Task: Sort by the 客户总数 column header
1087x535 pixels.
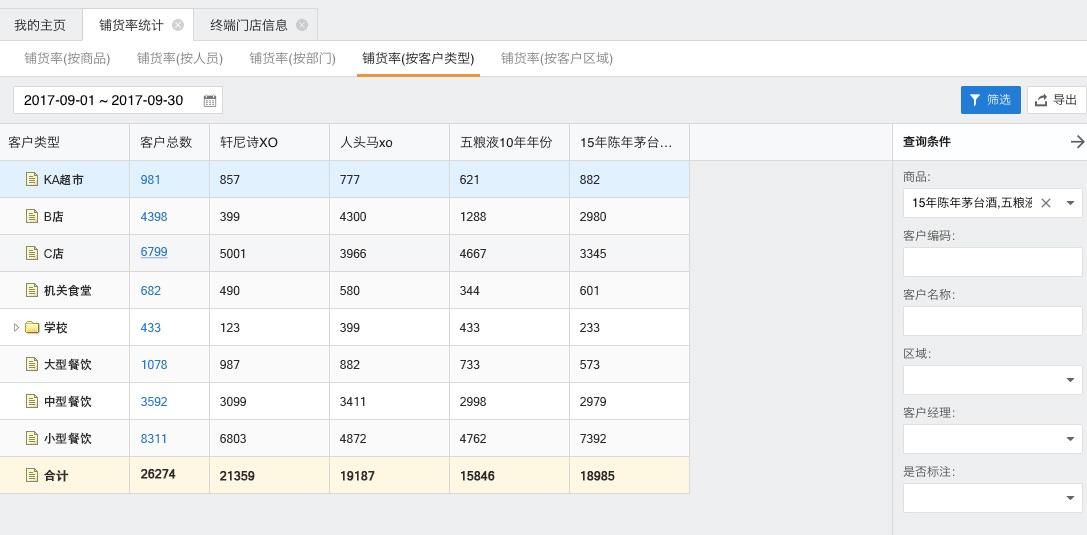Action: coord(166,143)
